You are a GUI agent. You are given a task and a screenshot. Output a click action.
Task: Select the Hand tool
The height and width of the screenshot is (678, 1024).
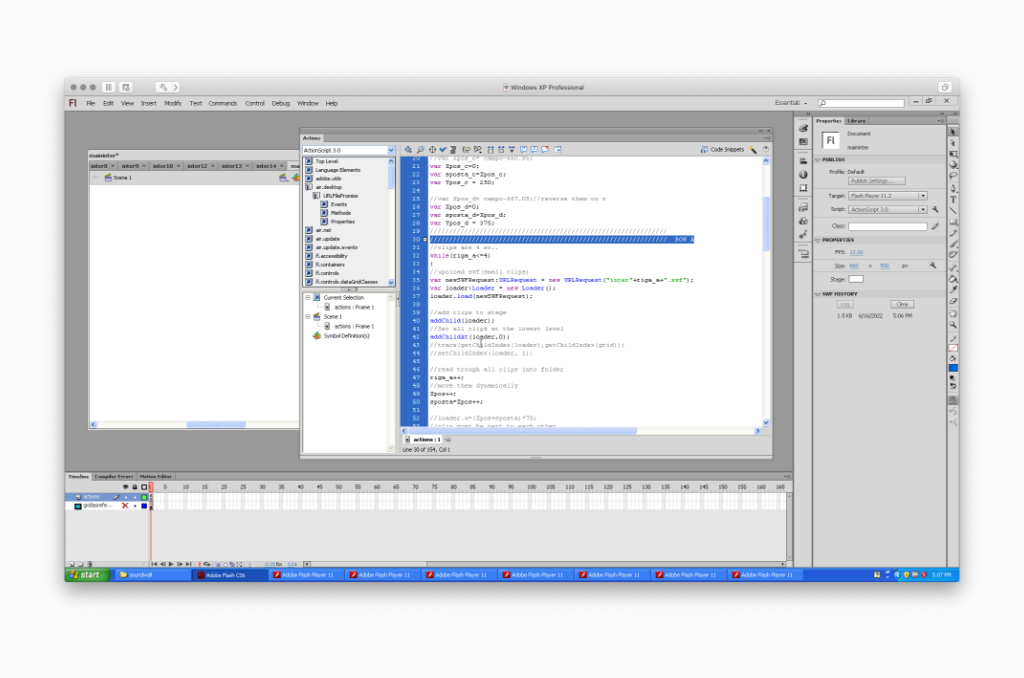pos(953,314)
